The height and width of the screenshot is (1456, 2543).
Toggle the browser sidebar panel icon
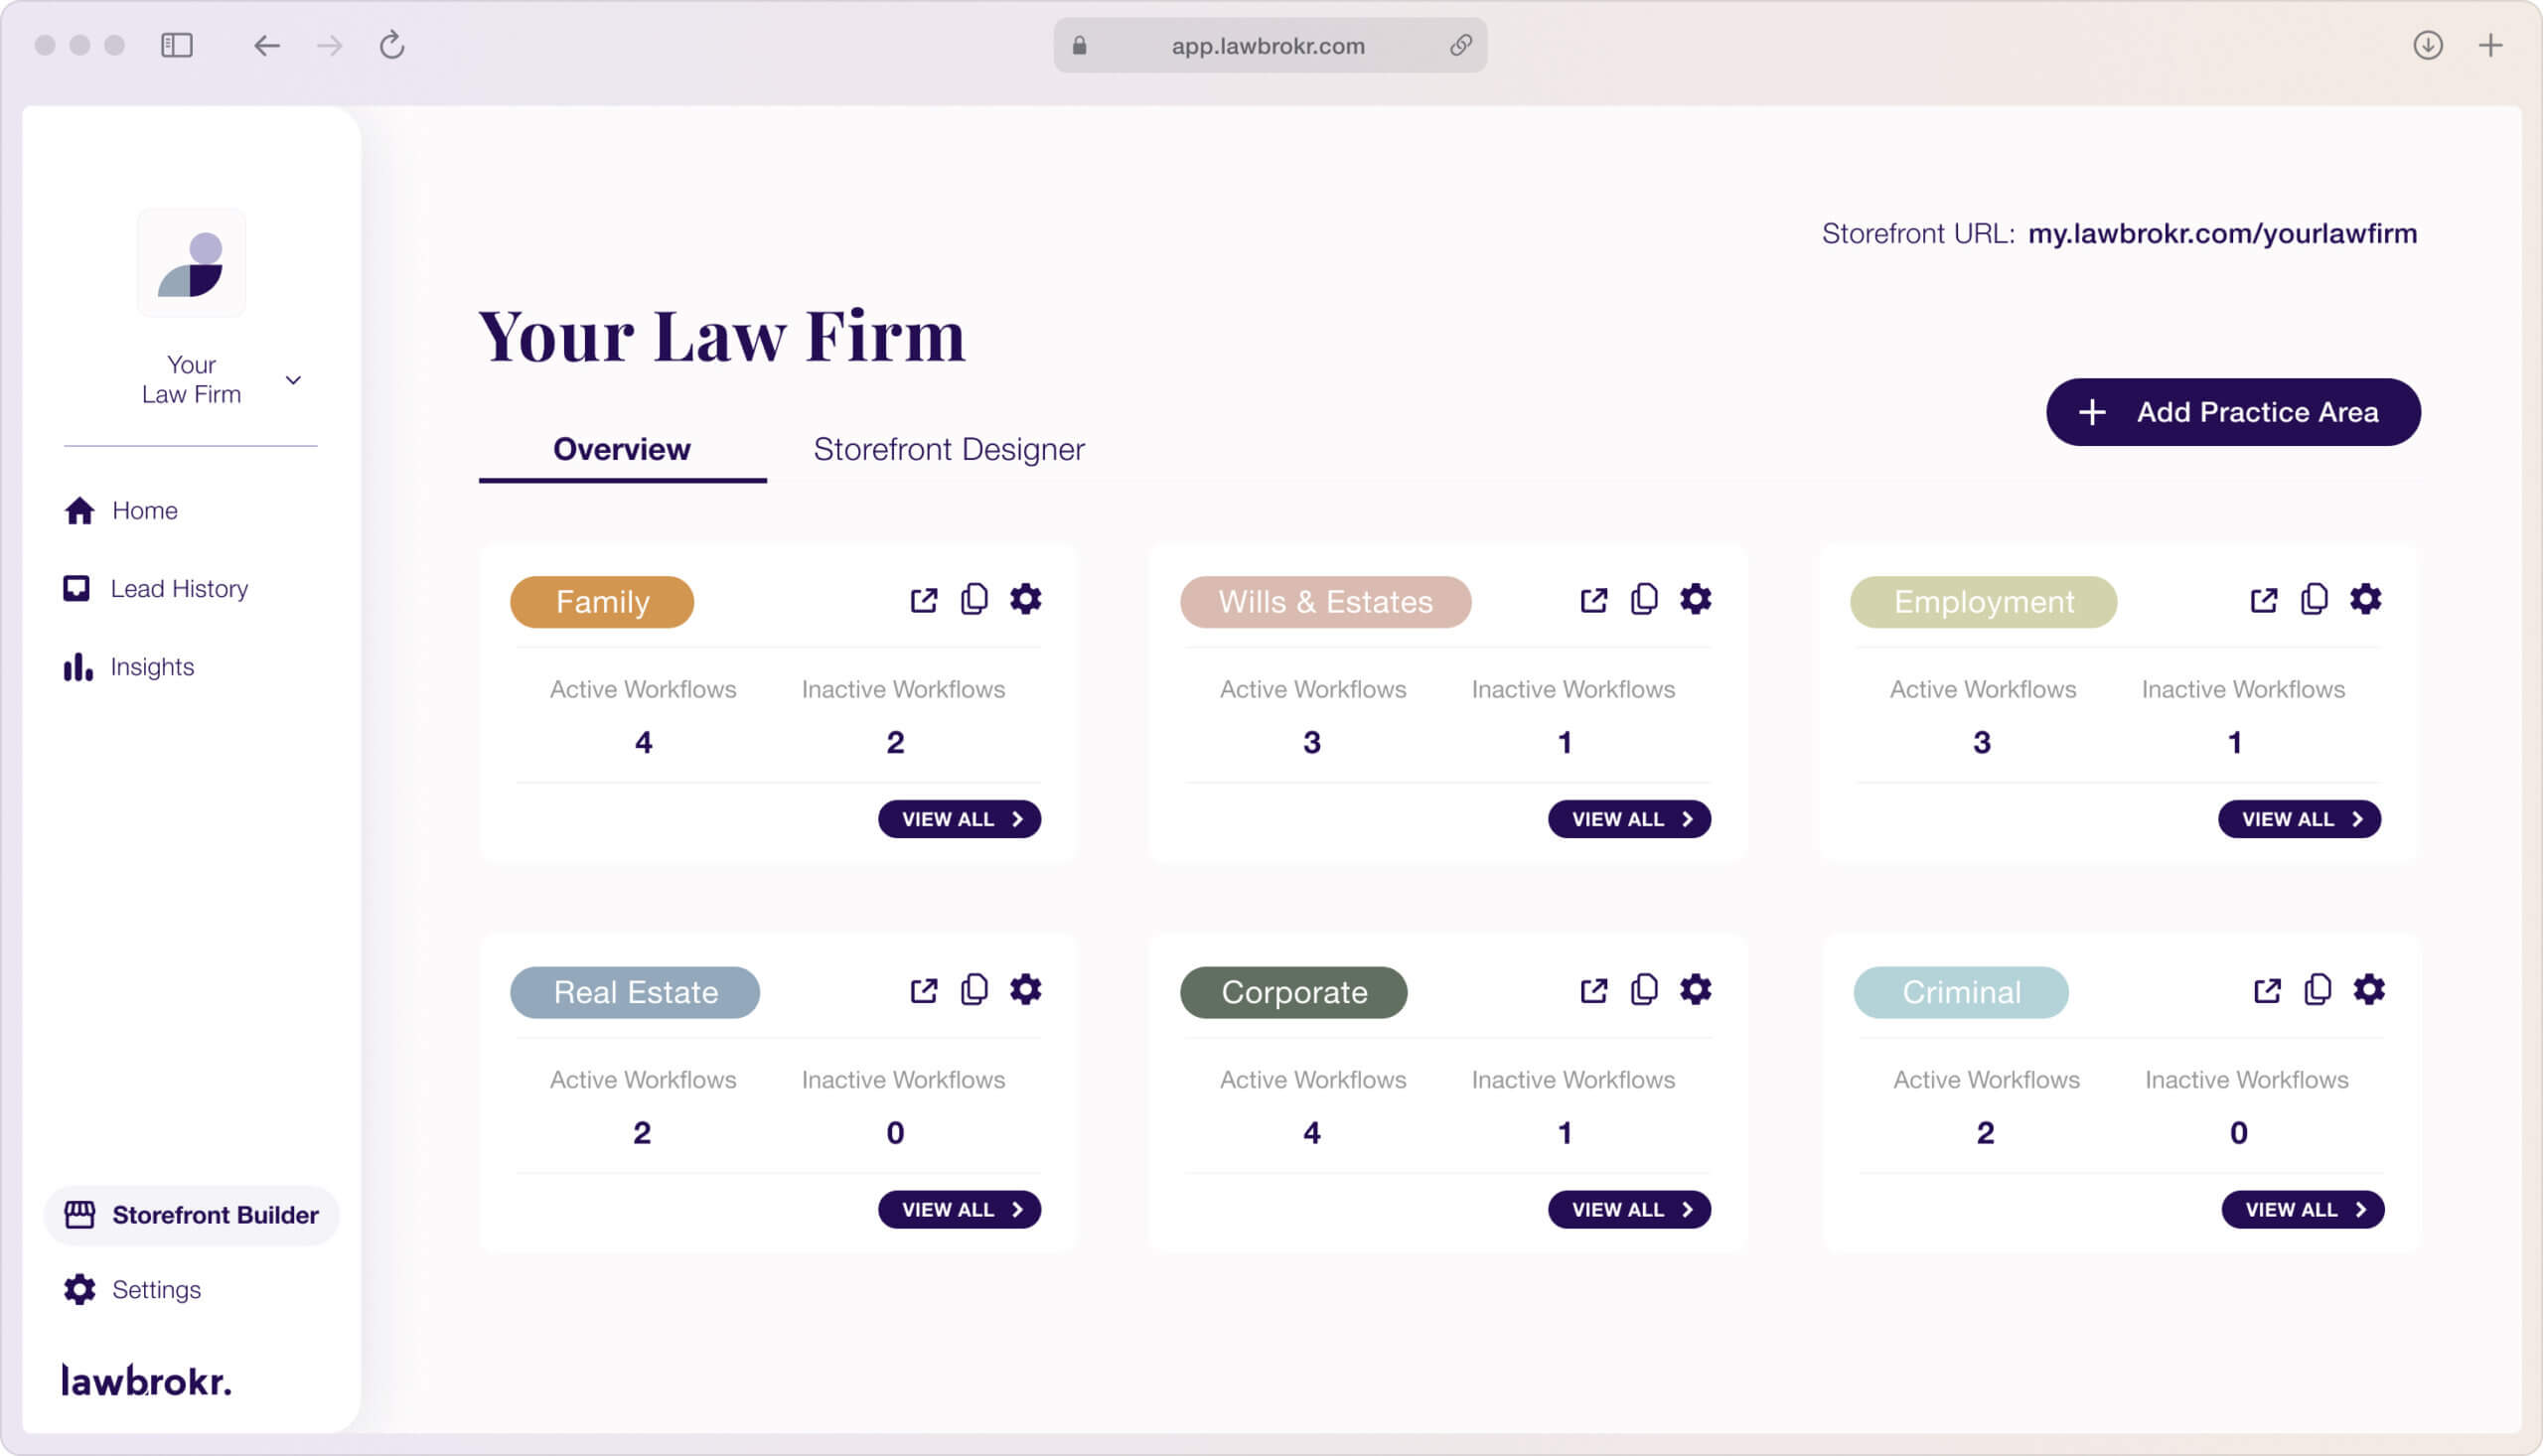pyautogui.click(x=177, y=45)
